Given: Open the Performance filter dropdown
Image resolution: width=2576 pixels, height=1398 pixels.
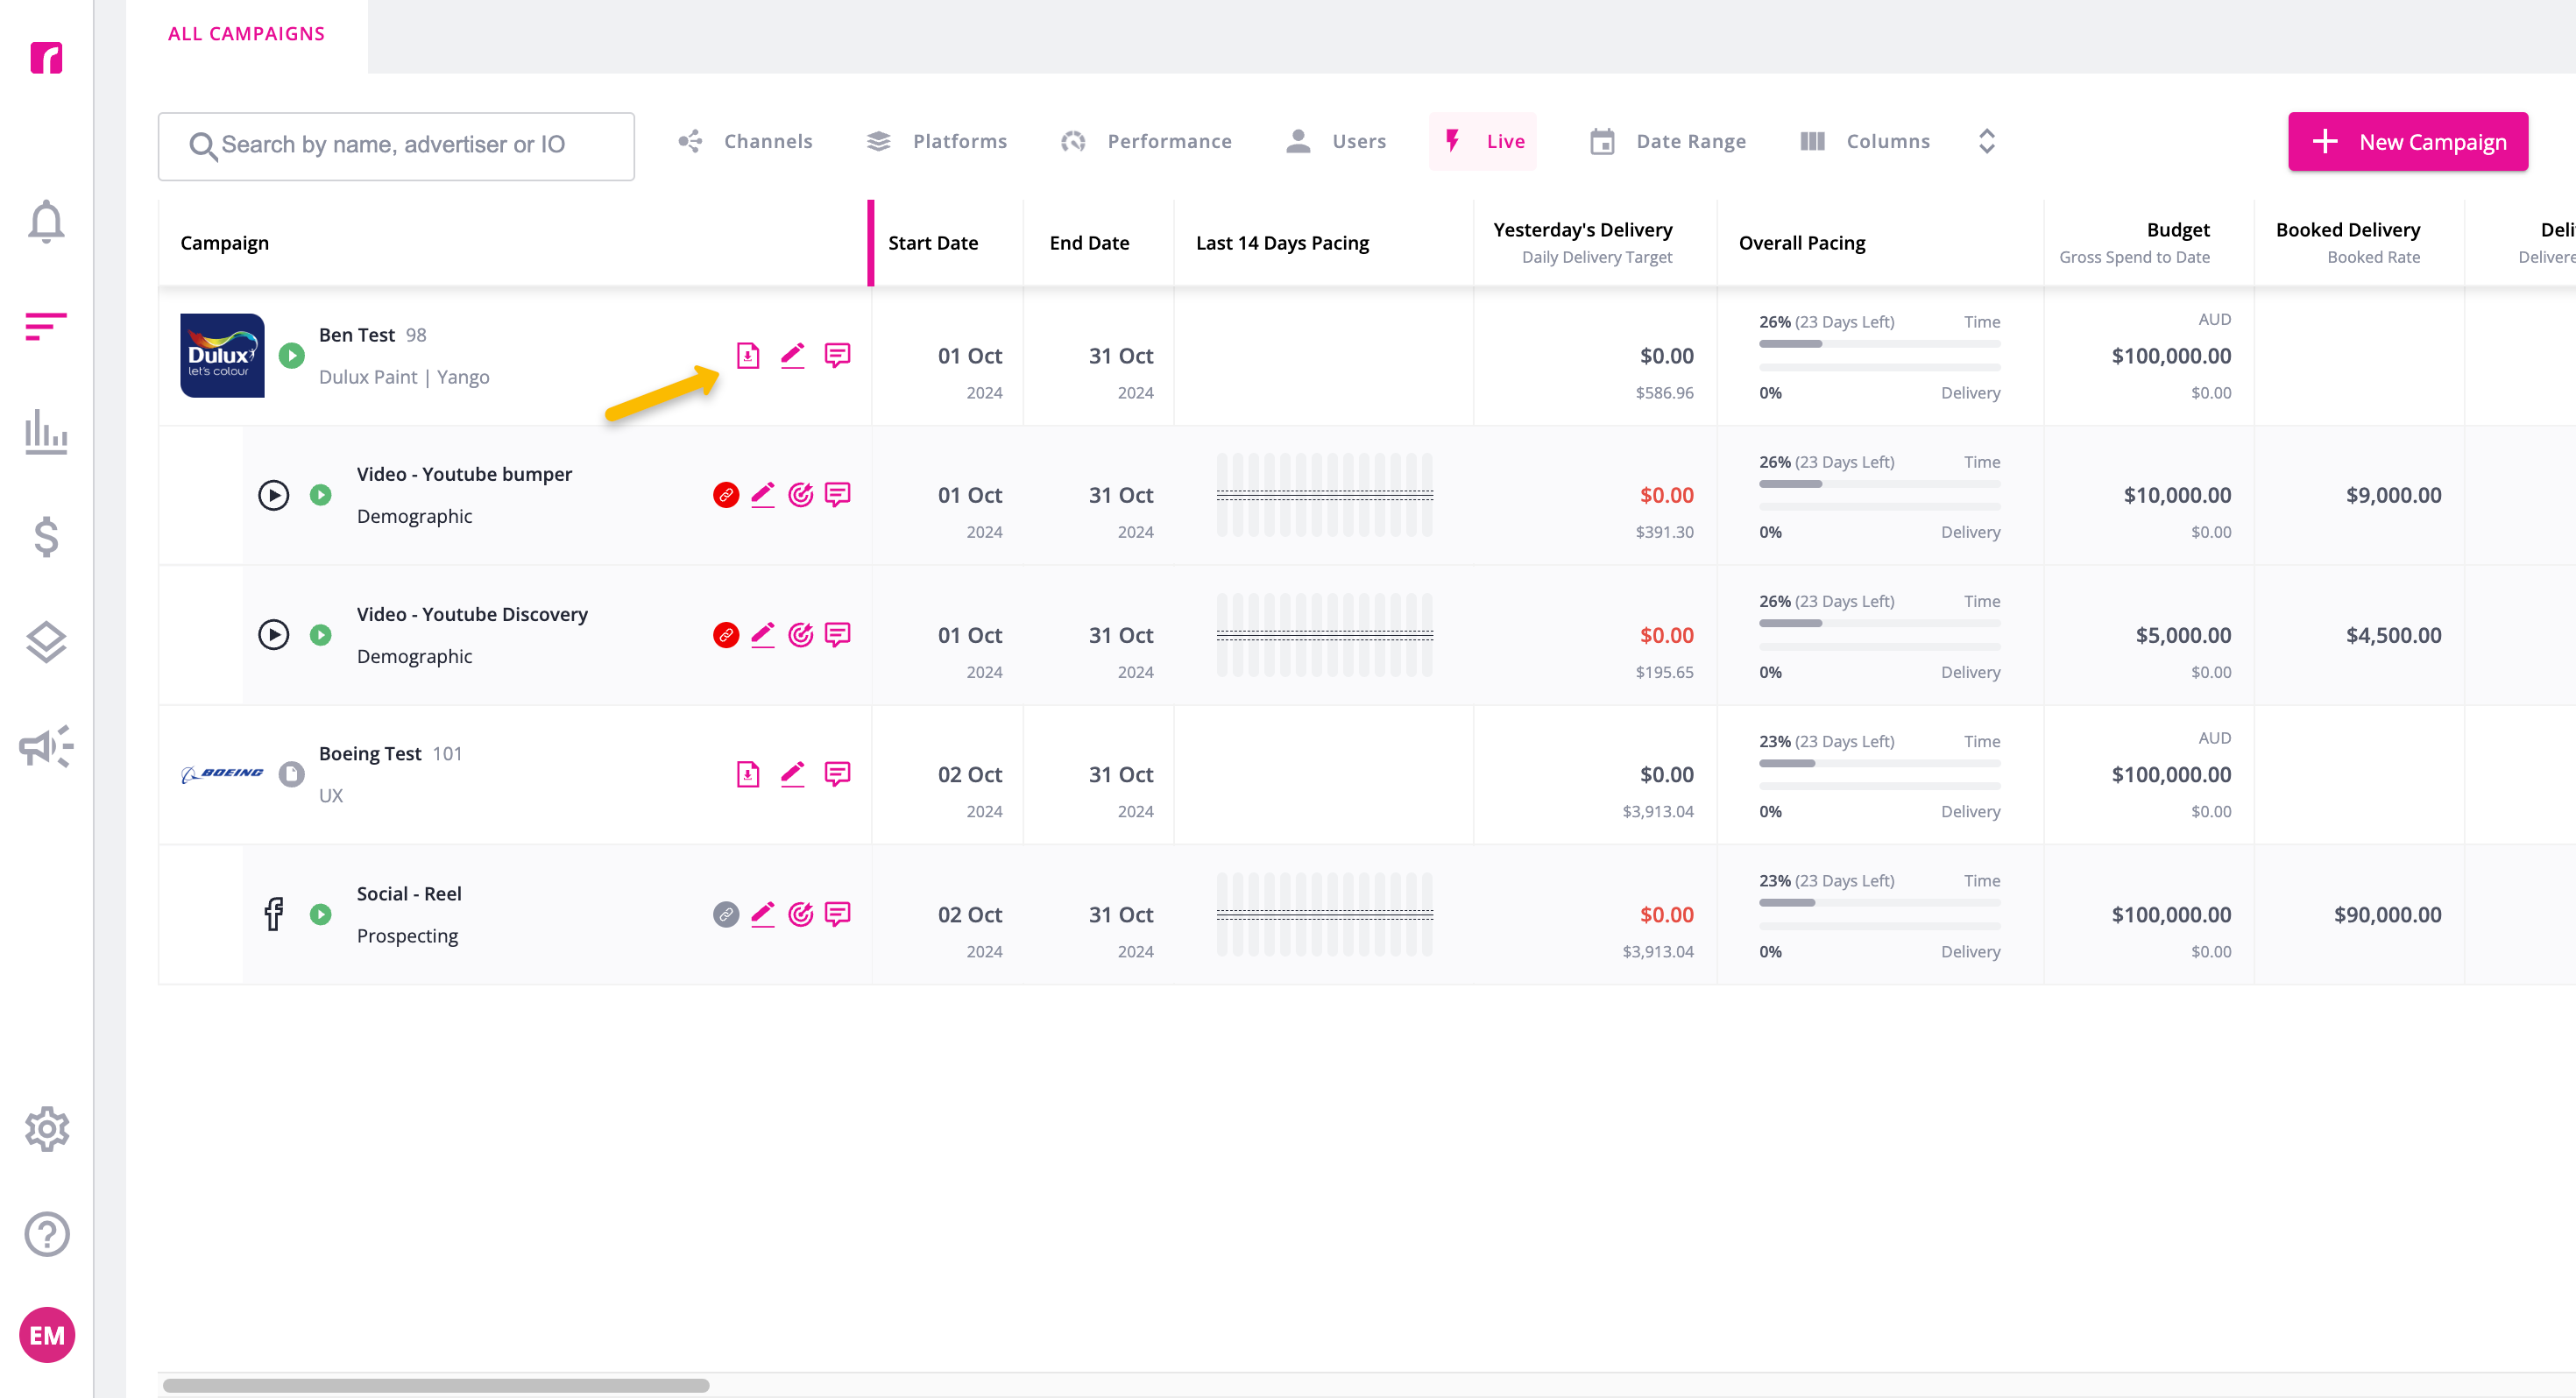Looking at the screenshot, I should pyautogui.click(x=1146, y=141).
